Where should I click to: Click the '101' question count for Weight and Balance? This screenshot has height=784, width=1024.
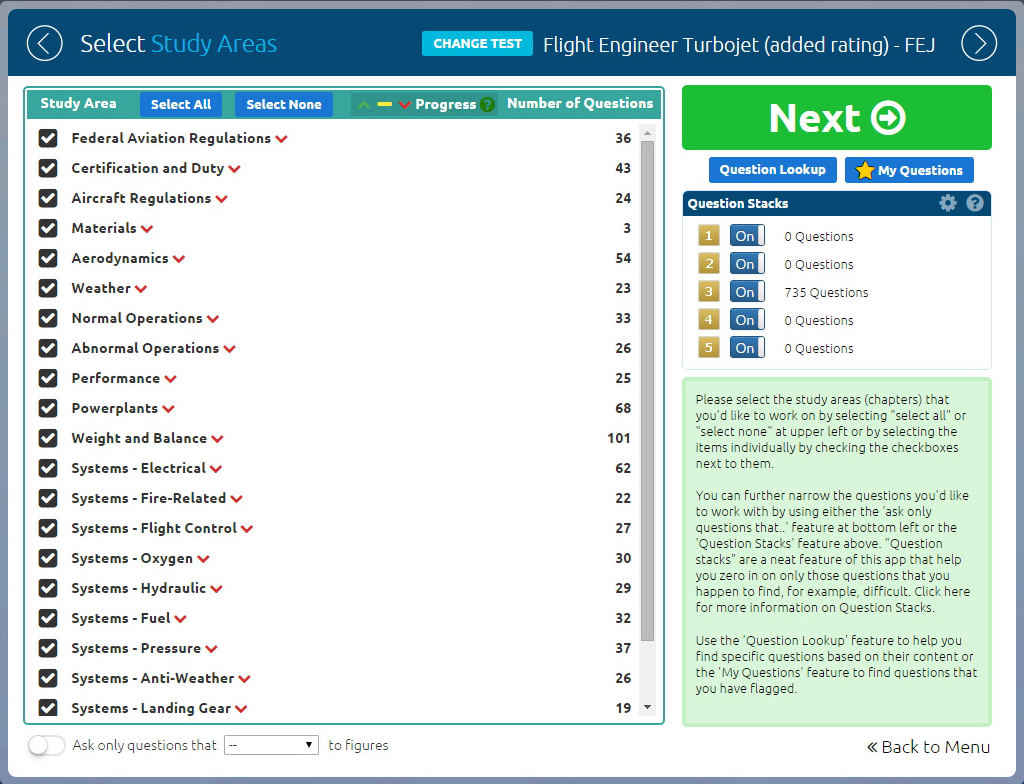[x=618, y=438]
